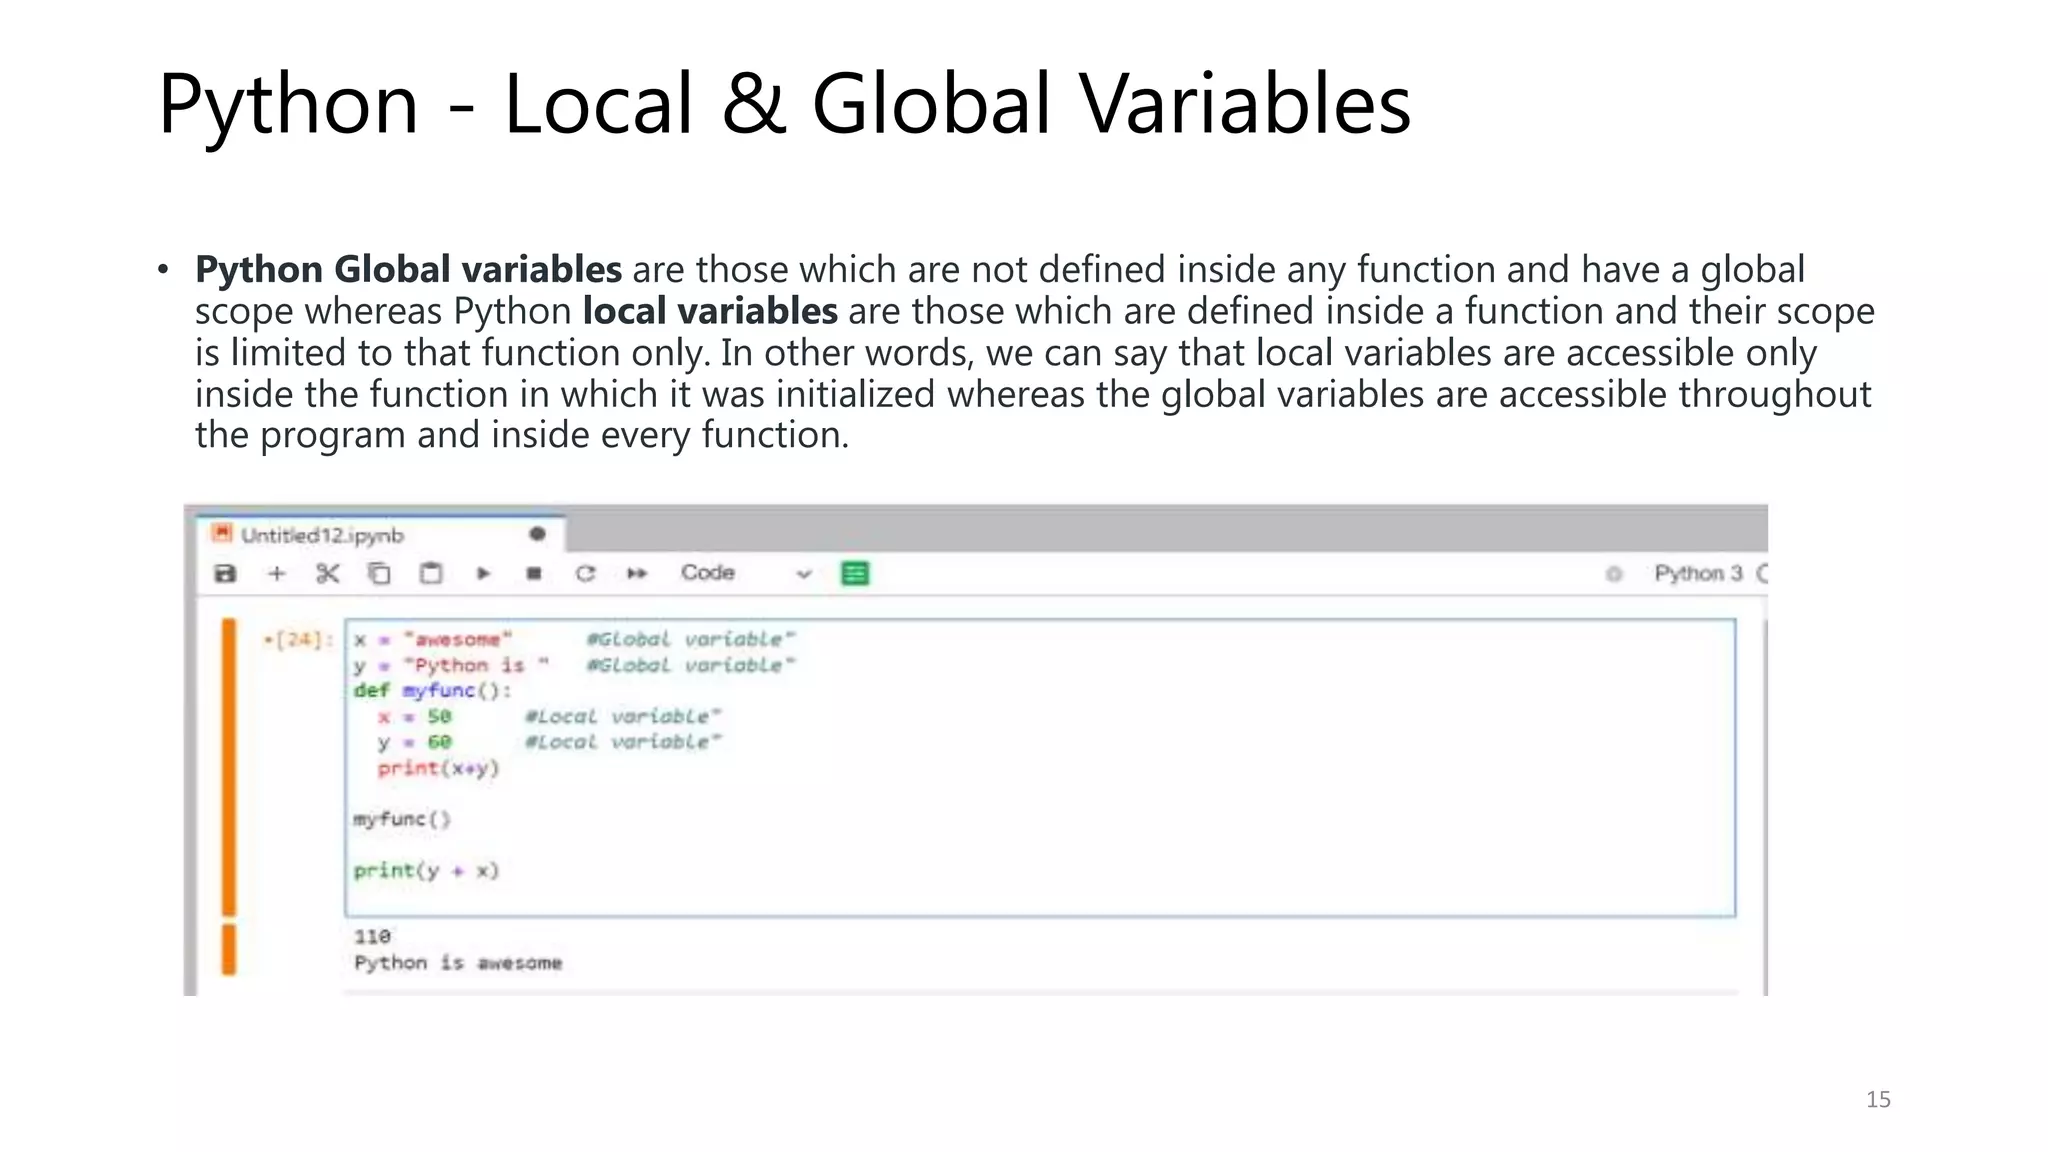Click the bold 'local variables' text
The width and height of the screenshot is (2048, 1152).
710,311
